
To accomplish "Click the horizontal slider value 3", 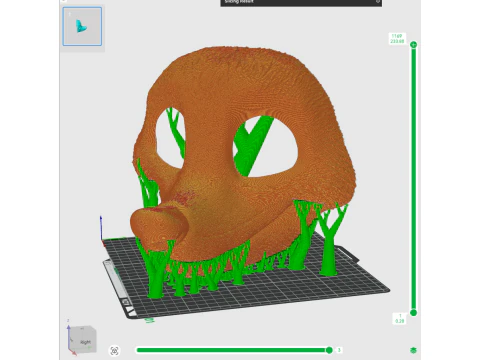I will click(x=339, y=350).
